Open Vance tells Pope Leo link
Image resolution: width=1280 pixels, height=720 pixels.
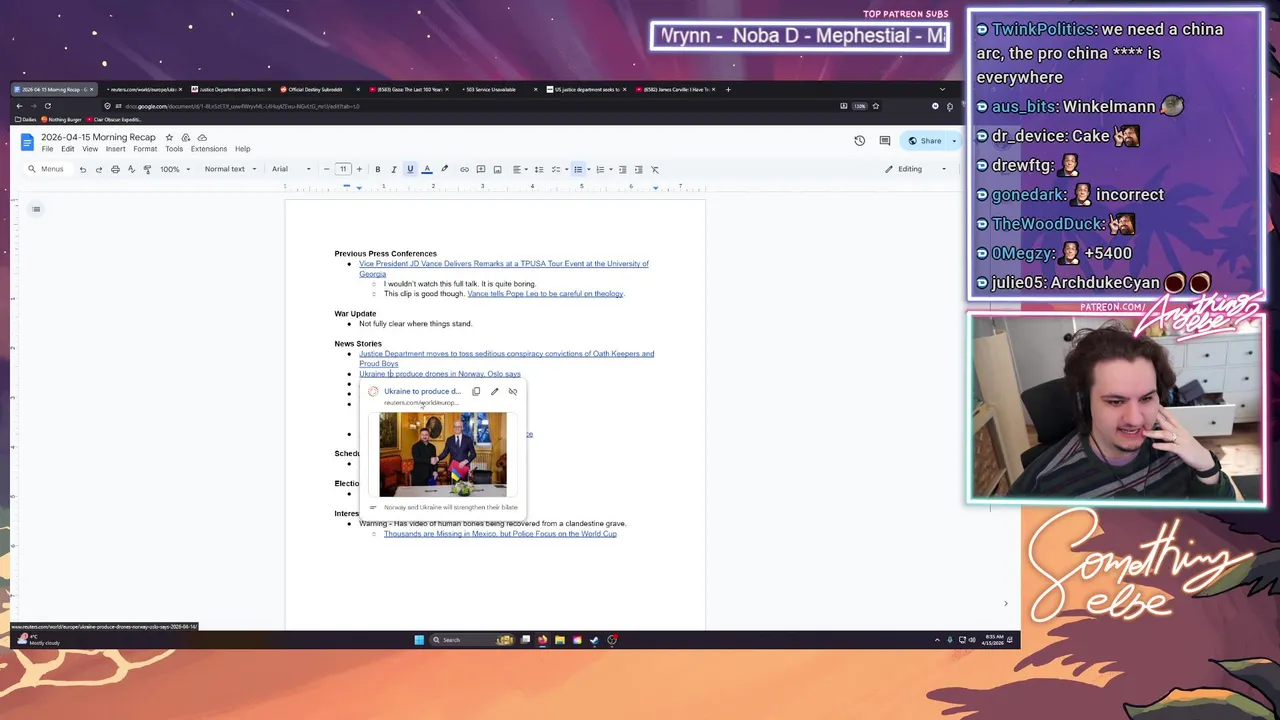tap(545, 294)
